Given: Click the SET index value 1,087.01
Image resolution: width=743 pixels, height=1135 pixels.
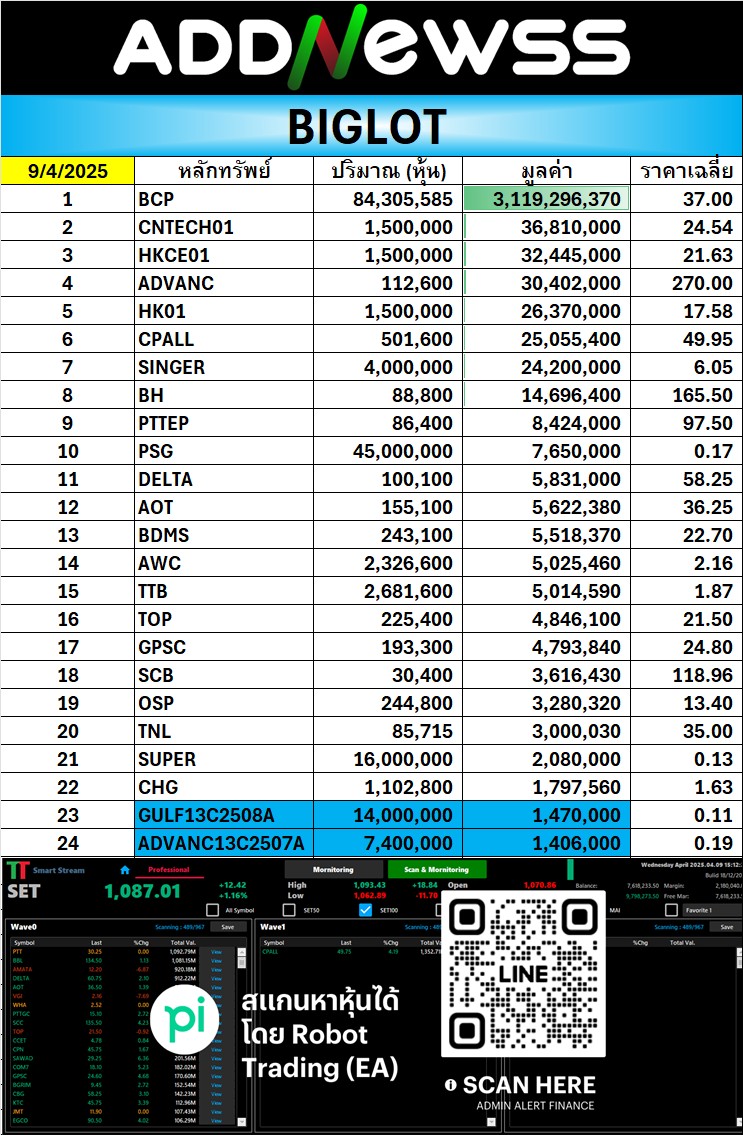Looking at the screenshot, I should coord(143,891).
